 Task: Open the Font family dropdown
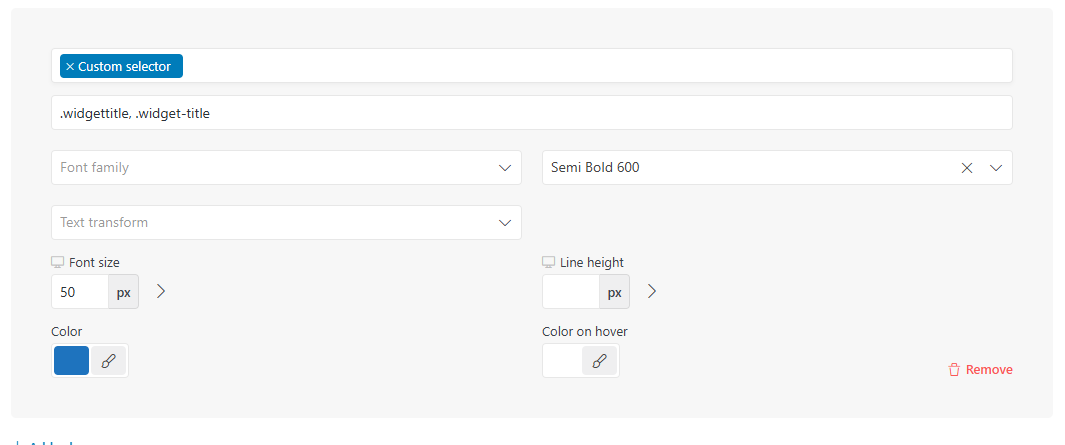coord(287,167)
